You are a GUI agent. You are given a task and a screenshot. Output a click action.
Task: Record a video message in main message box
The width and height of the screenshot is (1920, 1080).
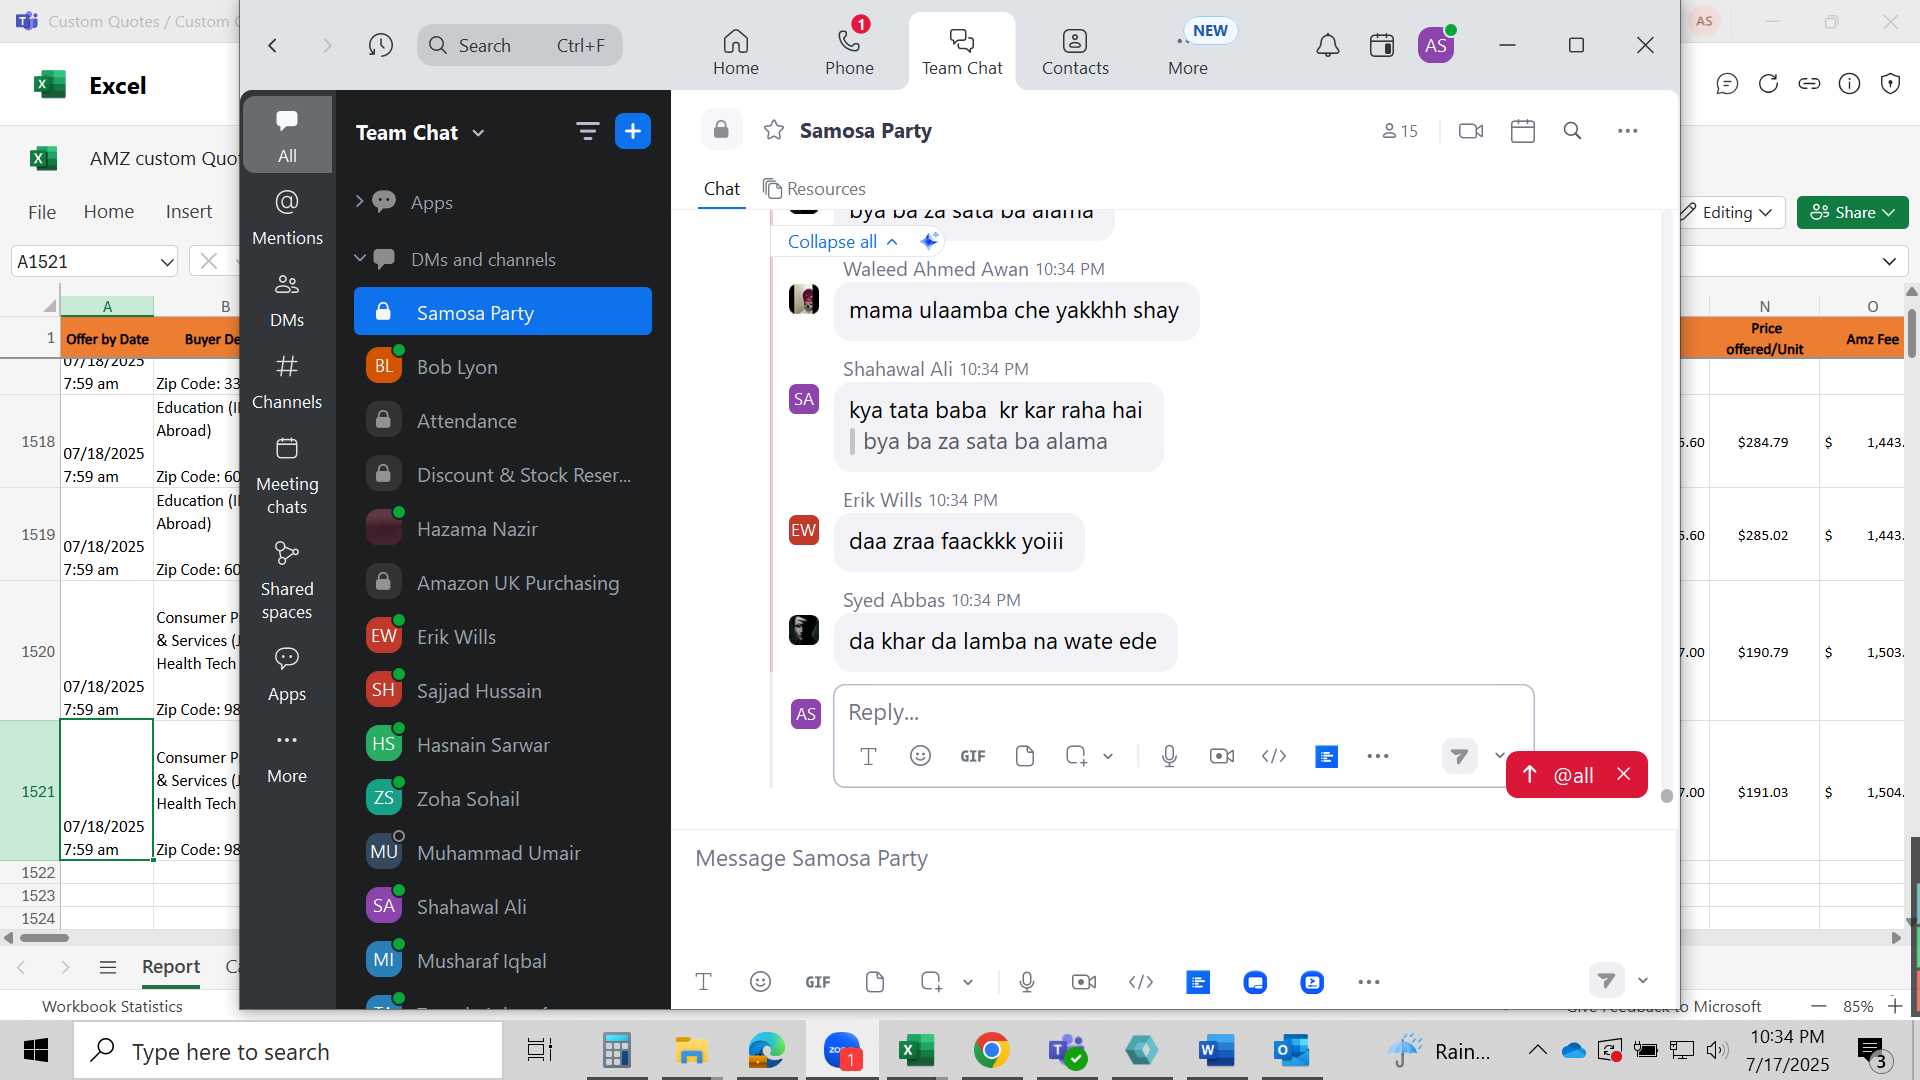click(x=1084, y=982)
